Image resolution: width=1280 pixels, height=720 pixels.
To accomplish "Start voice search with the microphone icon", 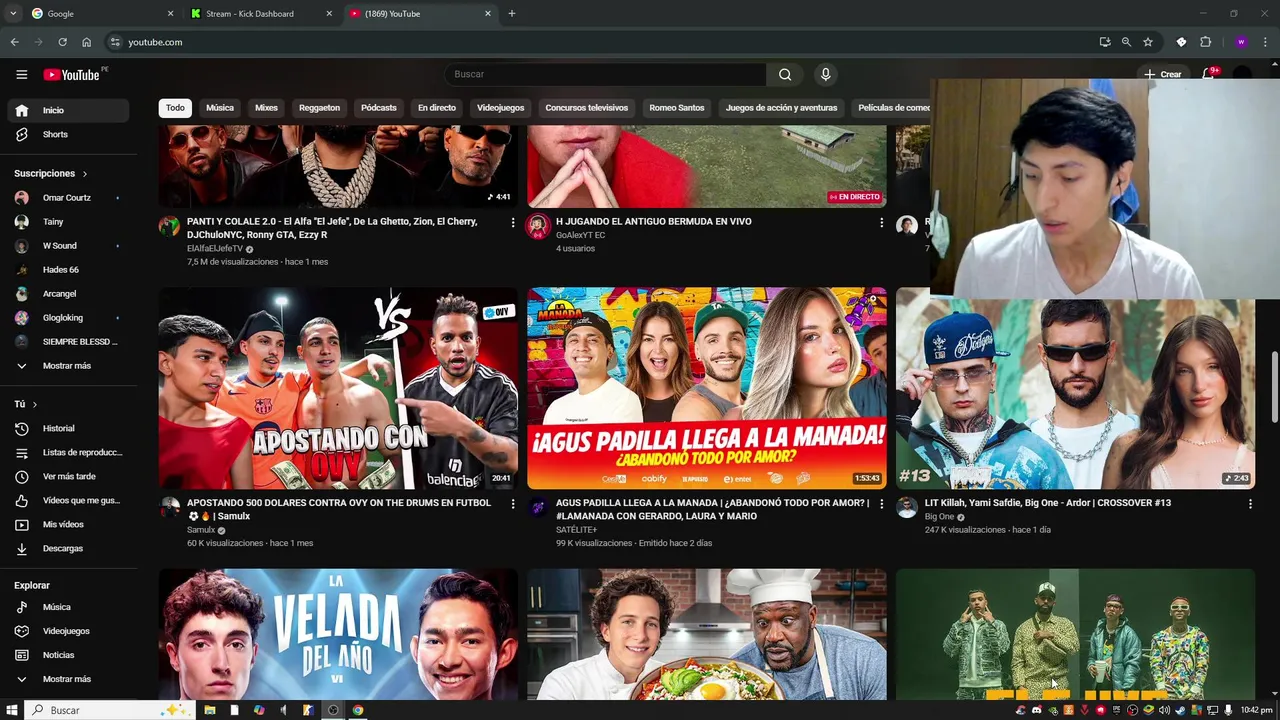I will click(x=825, y=74).
